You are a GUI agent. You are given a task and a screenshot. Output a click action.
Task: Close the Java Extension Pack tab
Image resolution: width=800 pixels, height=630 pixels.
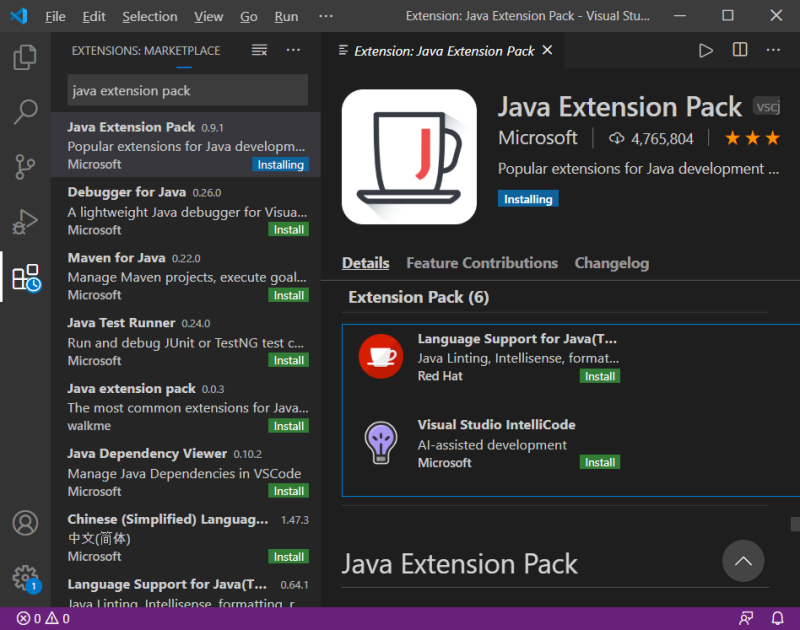(x=547, y=50)
